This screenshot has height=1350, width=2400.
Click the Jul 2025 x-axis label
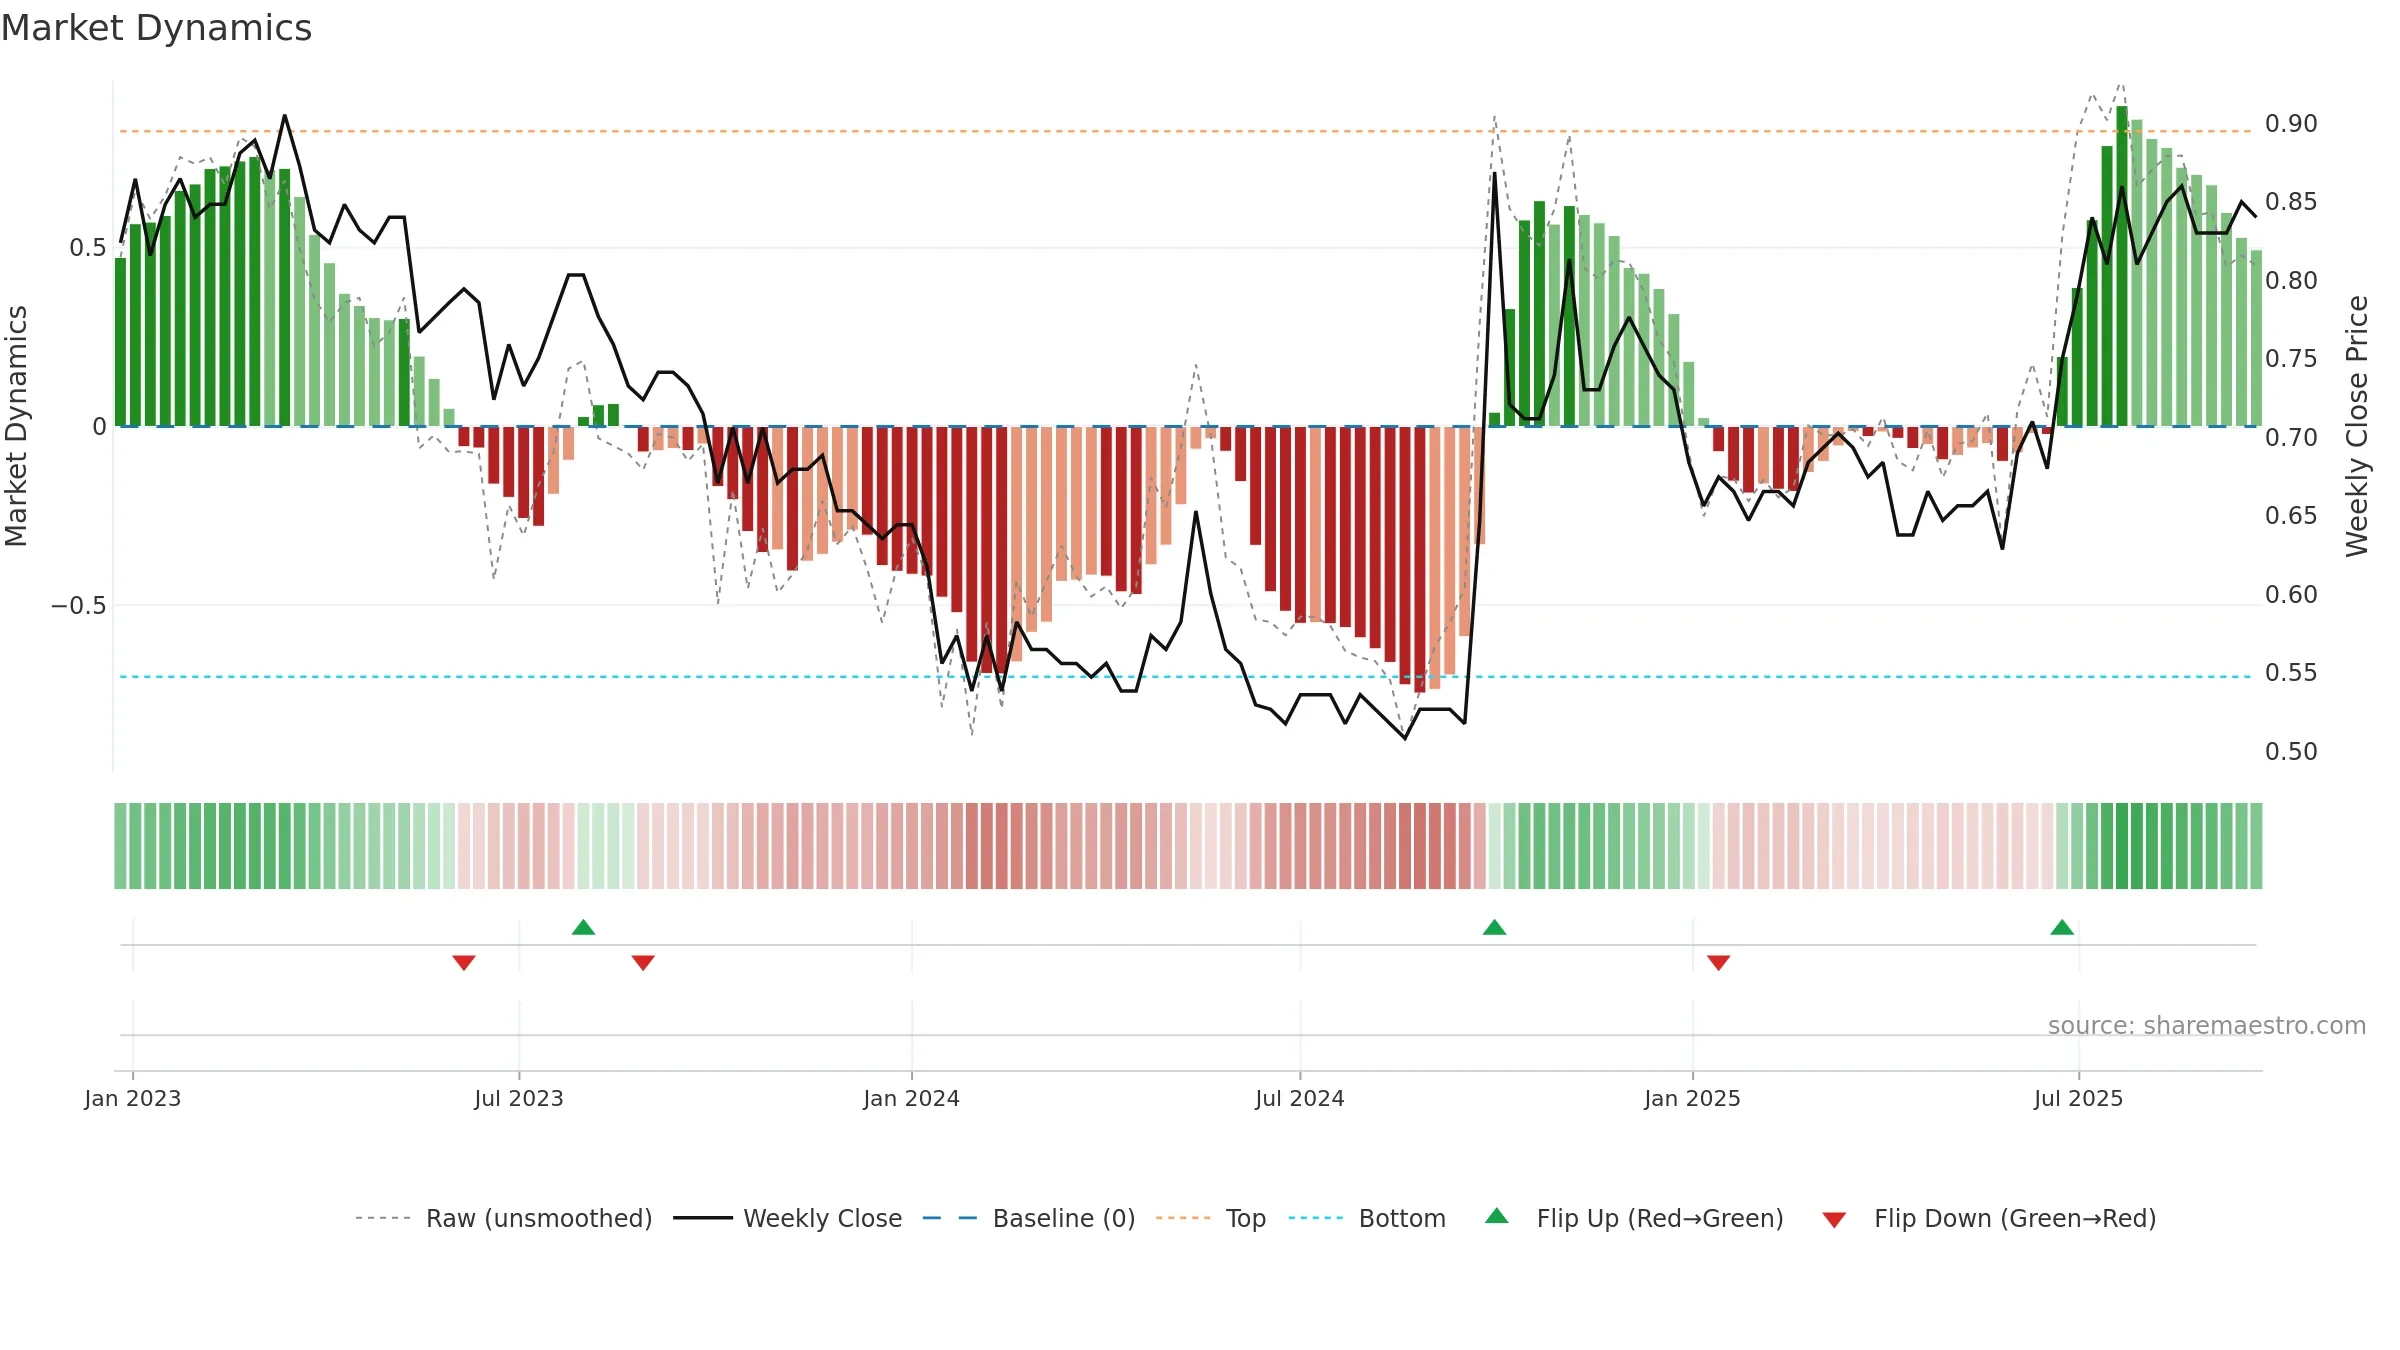[x=2078, y=1098]
